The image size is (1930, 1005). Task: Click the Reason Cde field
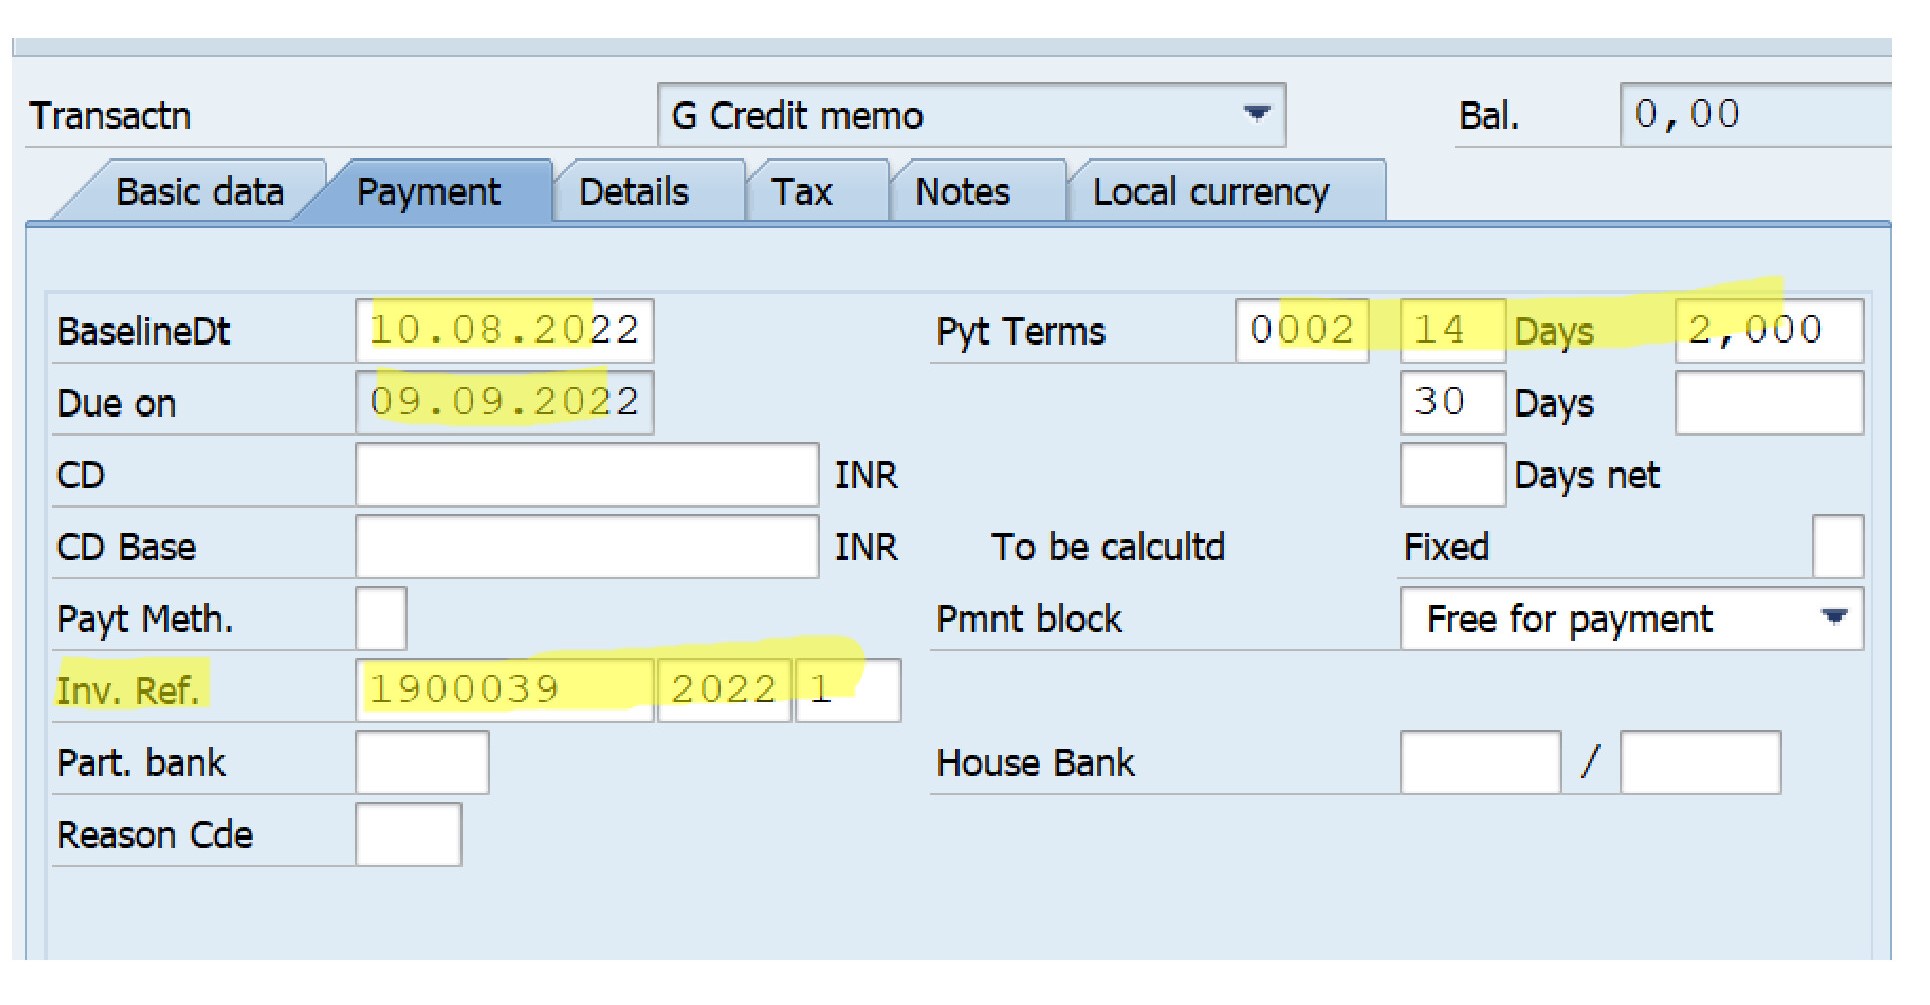408,835
